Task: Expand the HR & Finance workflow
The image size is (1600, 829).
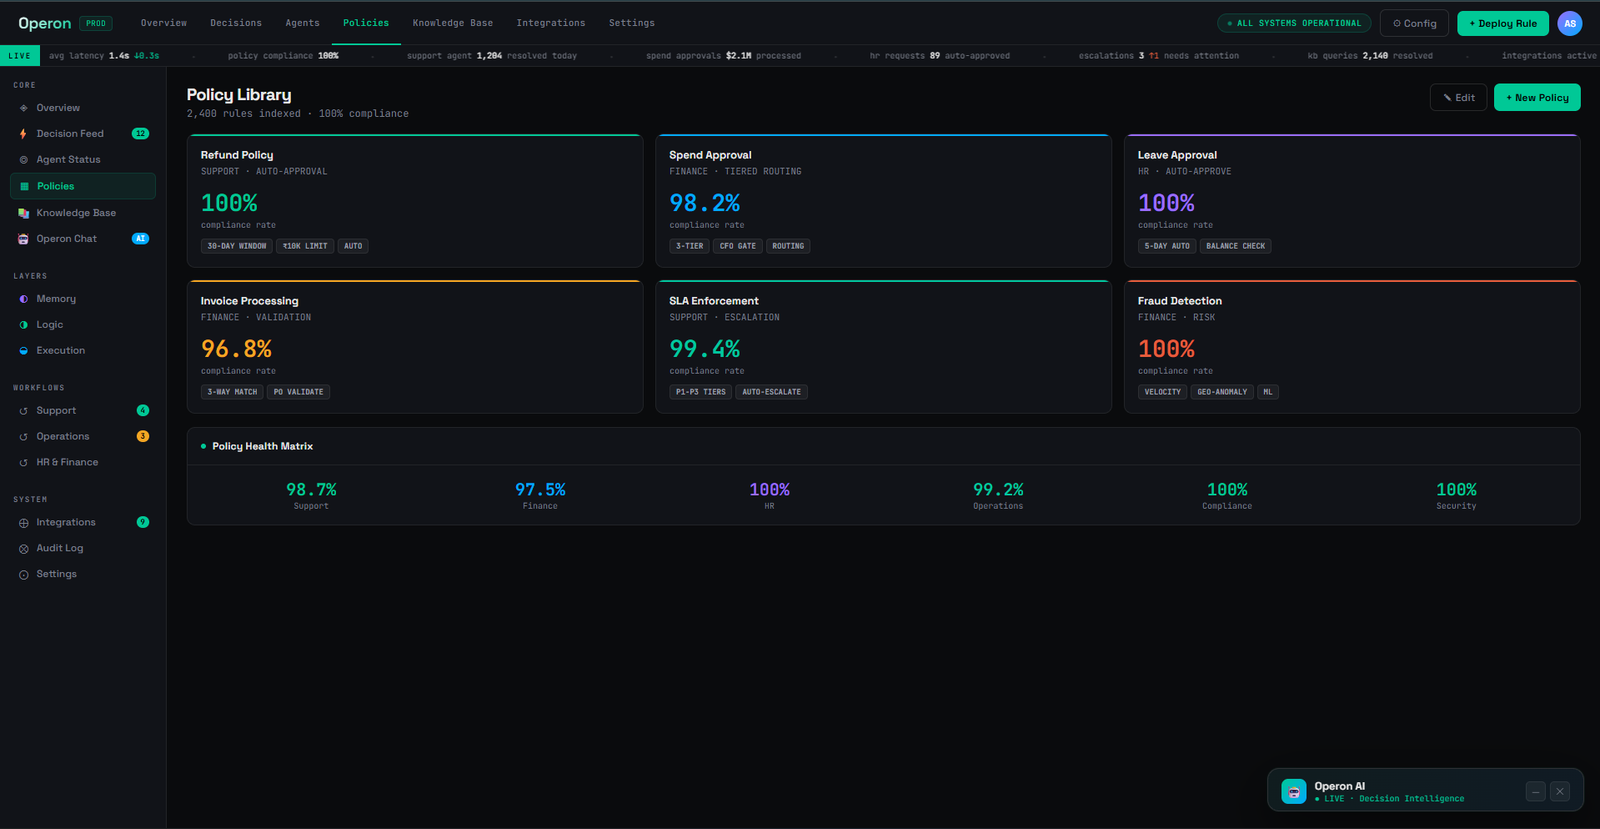Action: (83, 463)
